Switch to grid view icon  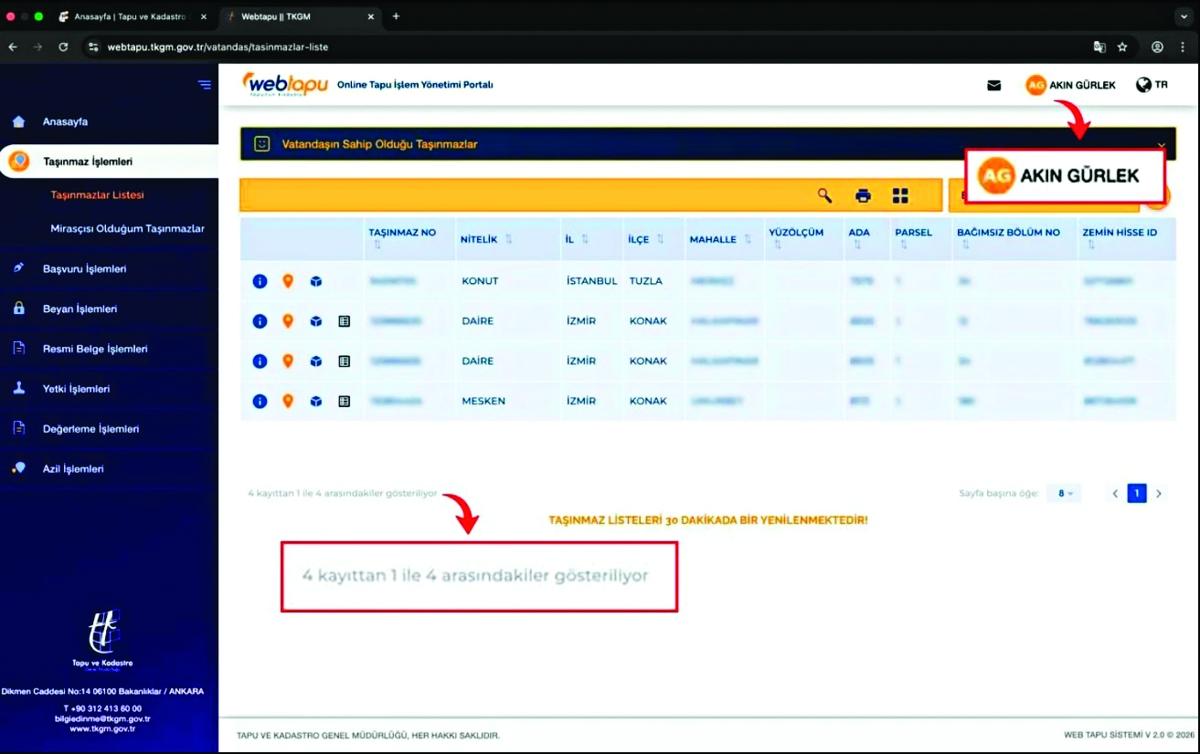(x=900, y=196)
